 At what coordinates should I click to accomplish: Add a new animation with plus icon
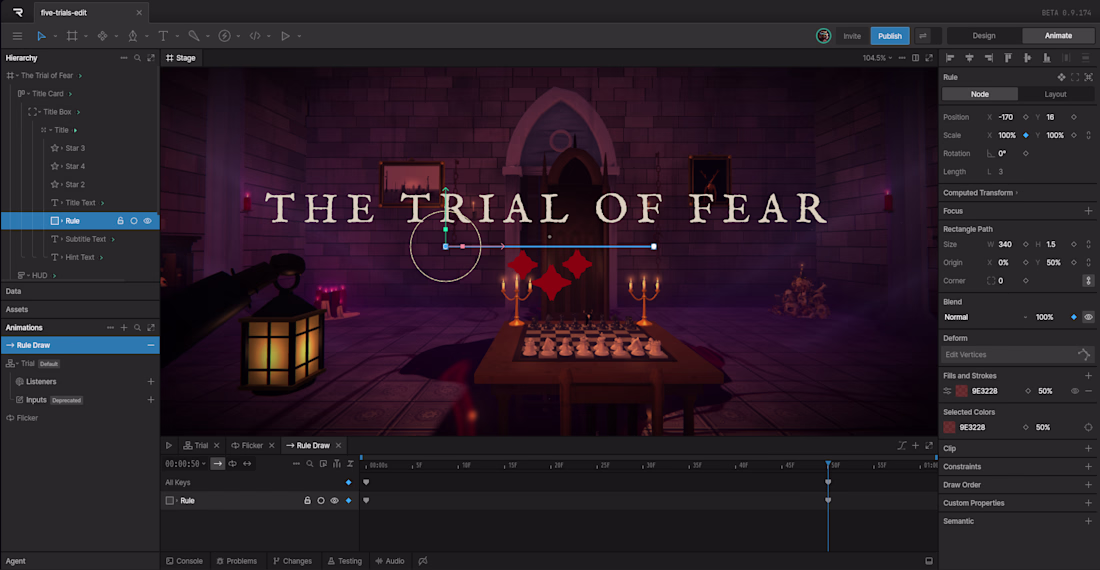tap(123, 327)
